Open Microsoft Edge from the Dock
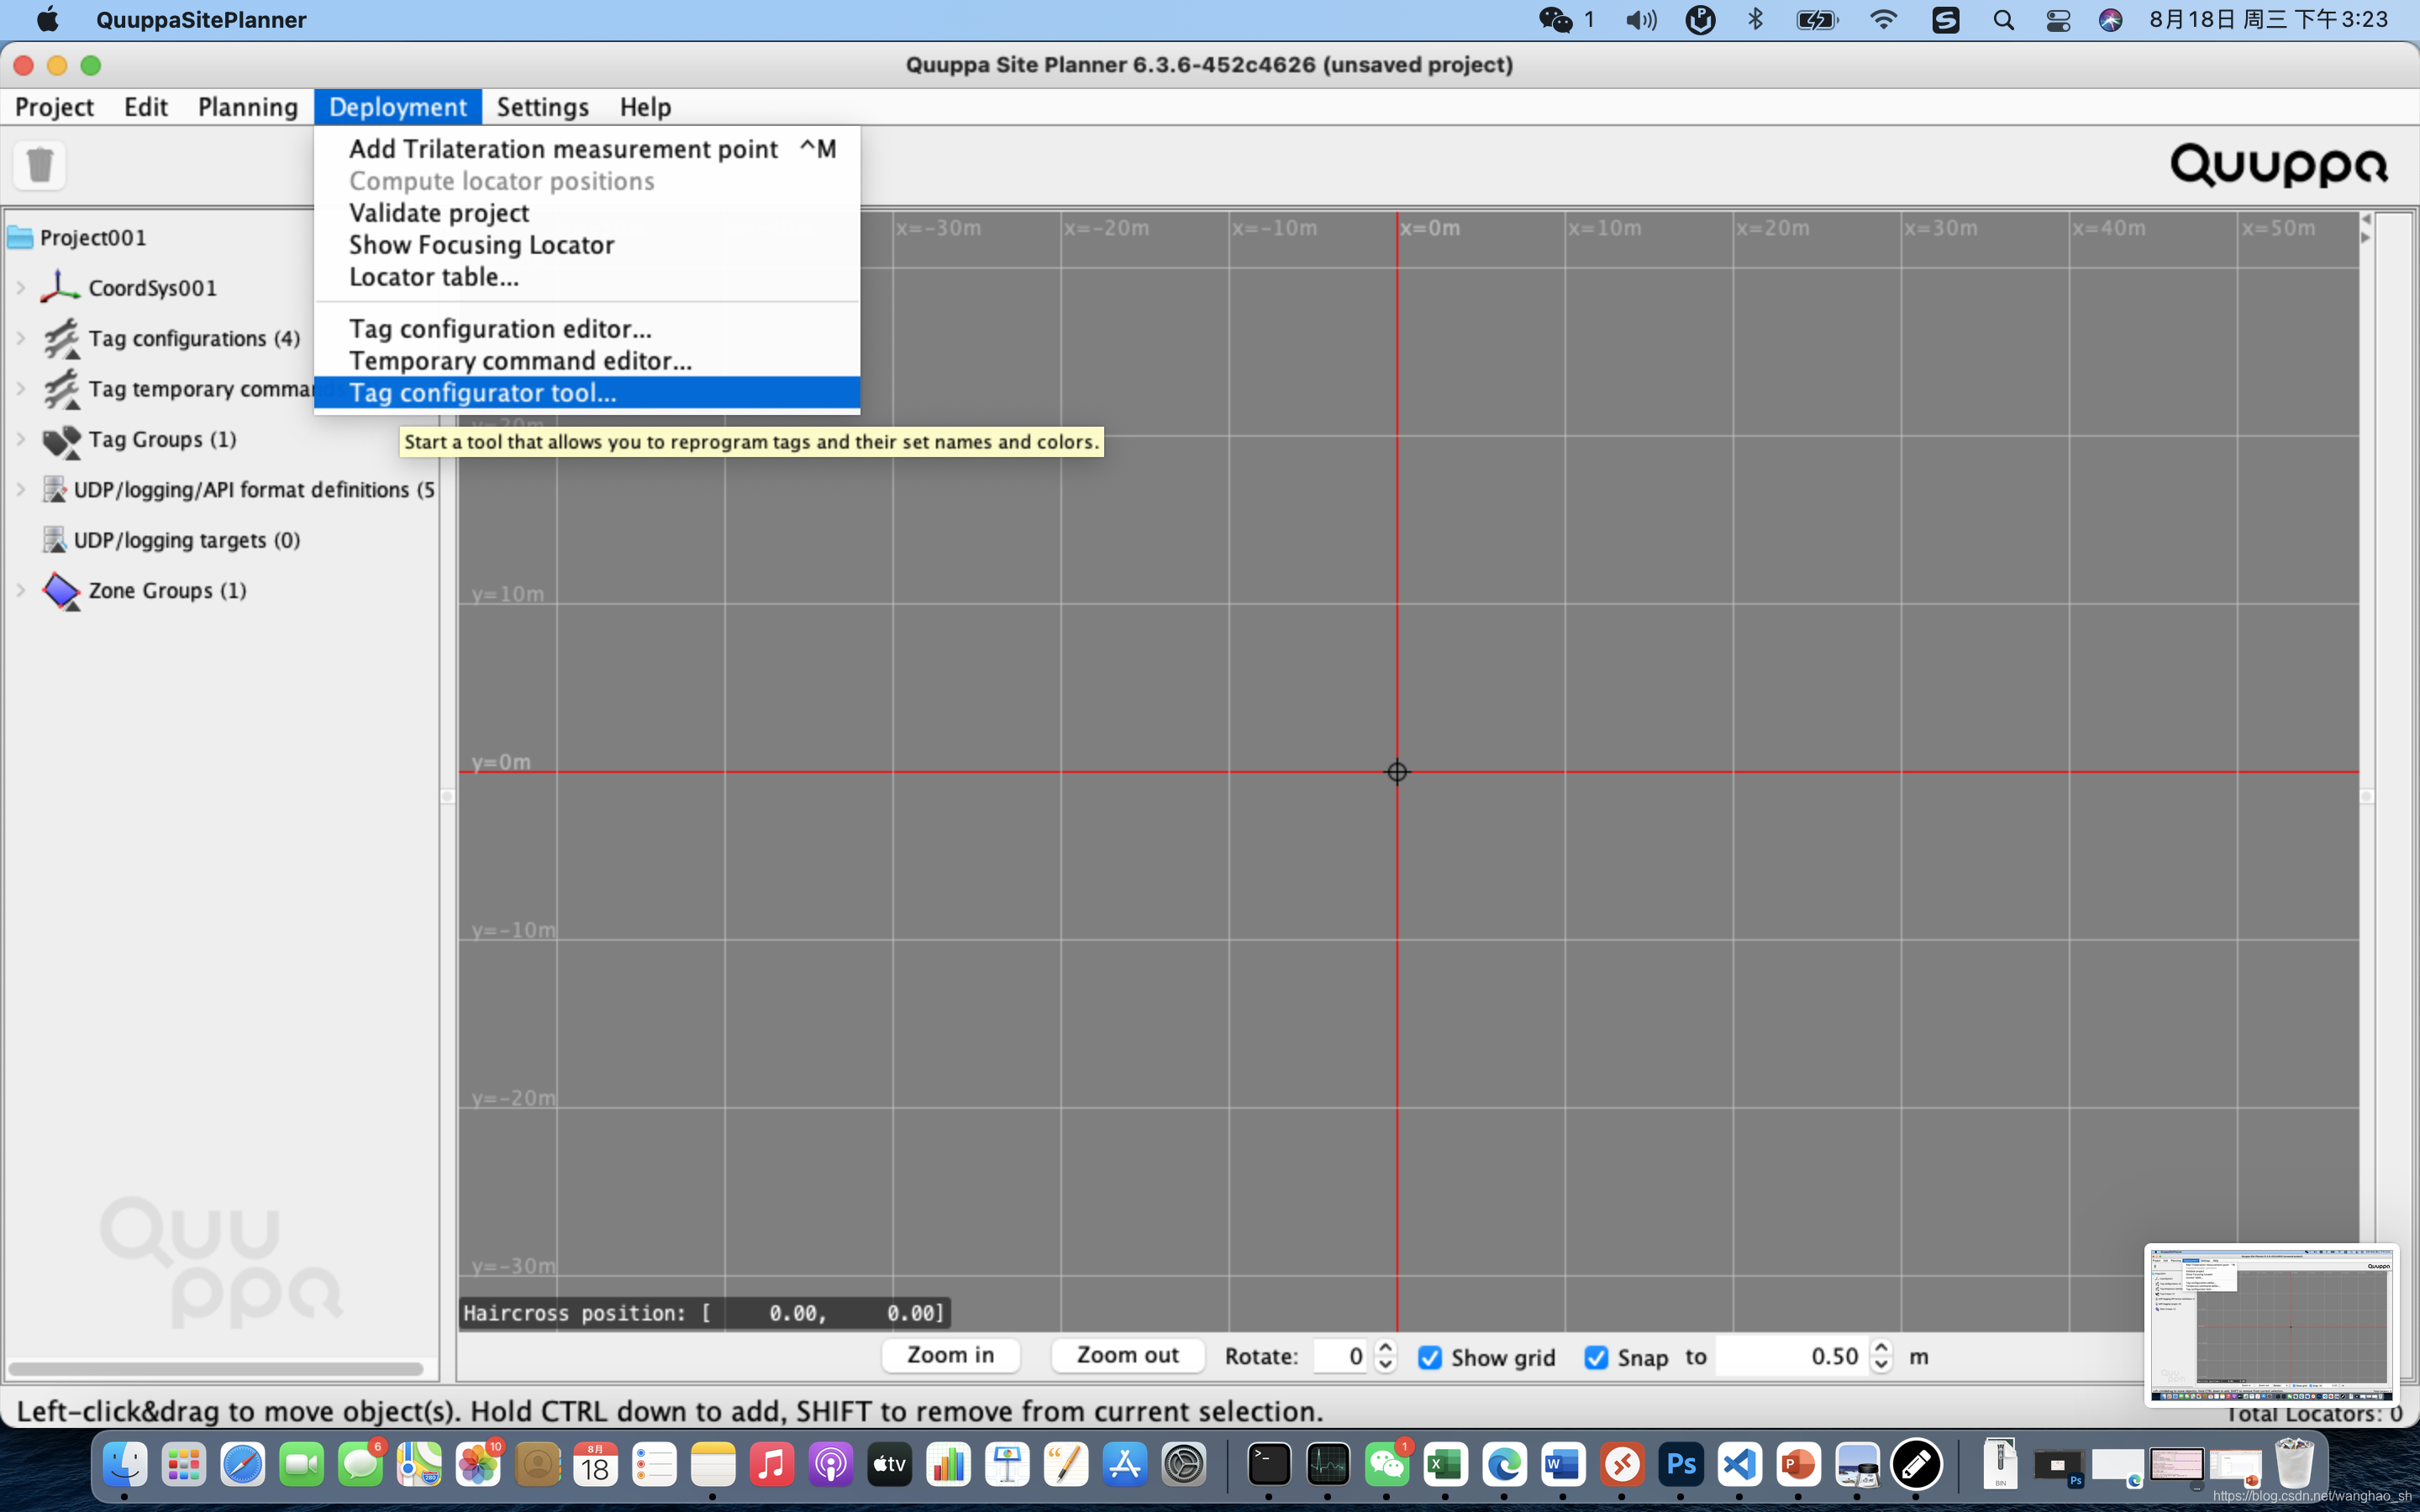This screenshot has width=2420, height=1512. point(1504,1466)
